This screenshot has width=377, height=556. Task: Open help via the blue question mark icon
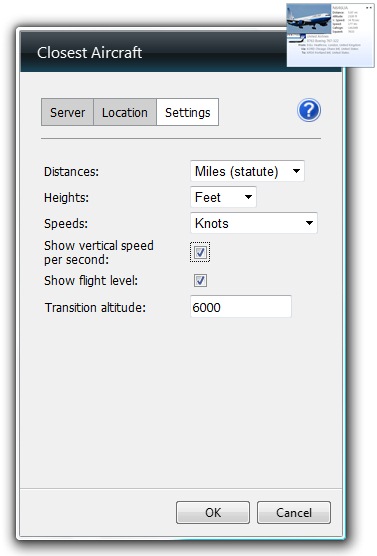click(x=309, y=110)
